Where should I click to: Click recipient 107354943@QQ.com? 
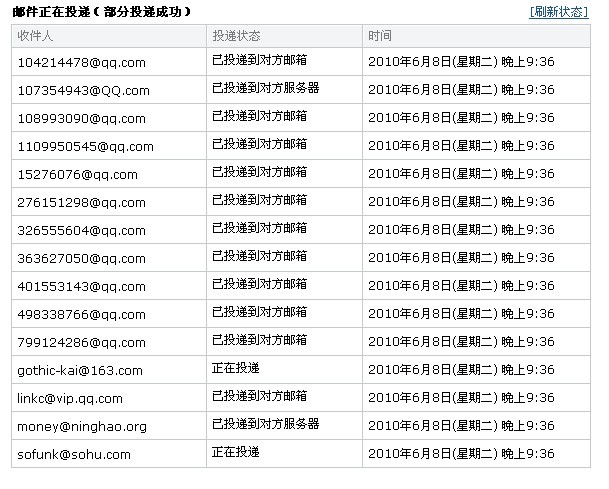coord(84,90)
